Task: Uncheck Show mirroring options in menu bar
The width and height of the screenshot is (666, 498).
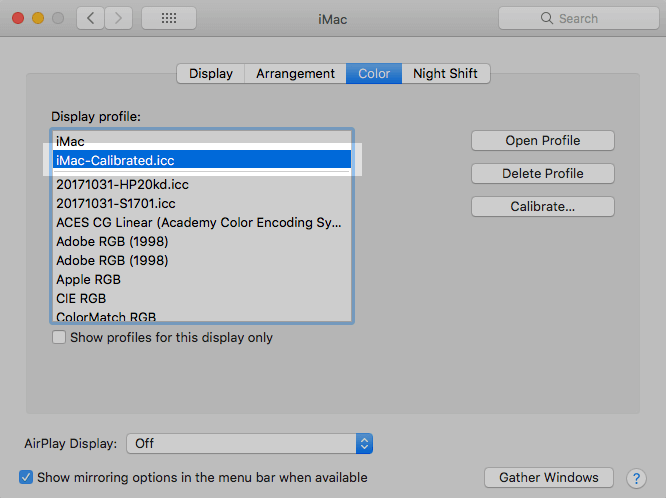Action: [x=26, y=477]
